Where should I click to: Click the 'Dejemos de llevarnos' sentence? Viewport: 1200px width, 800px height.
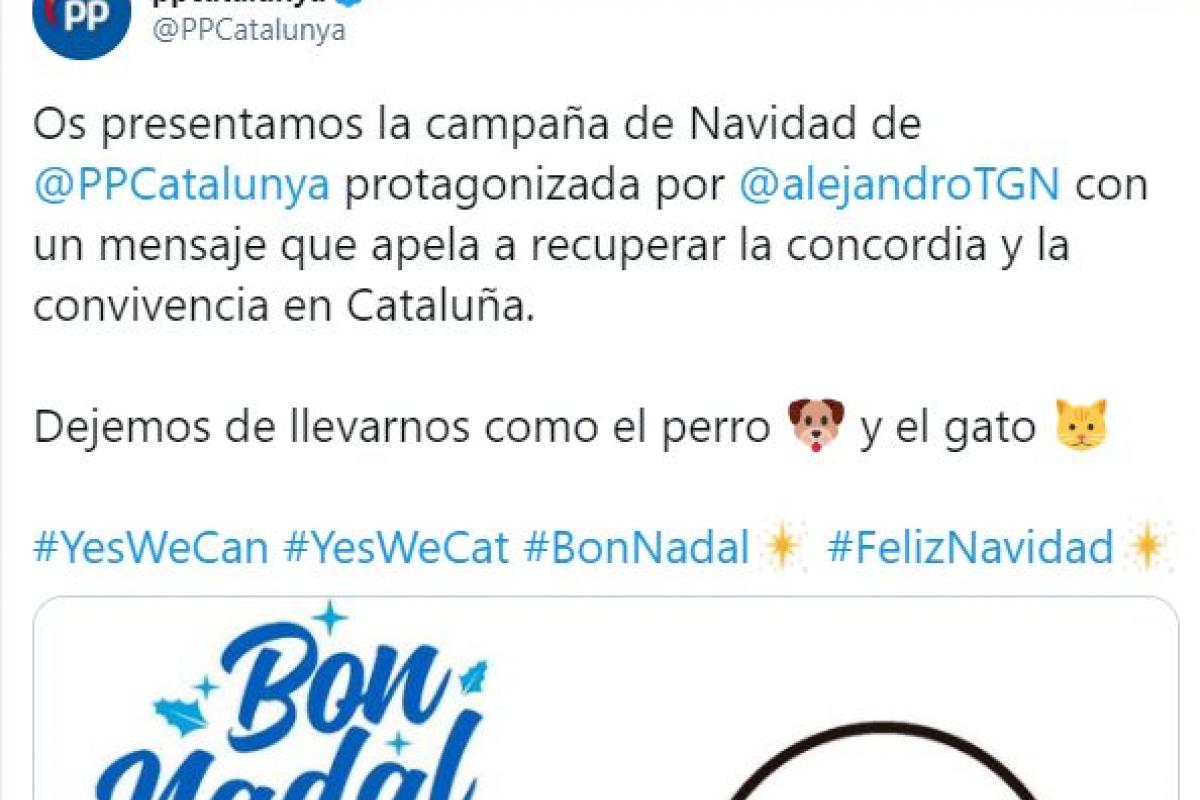(x=572, y=426)
